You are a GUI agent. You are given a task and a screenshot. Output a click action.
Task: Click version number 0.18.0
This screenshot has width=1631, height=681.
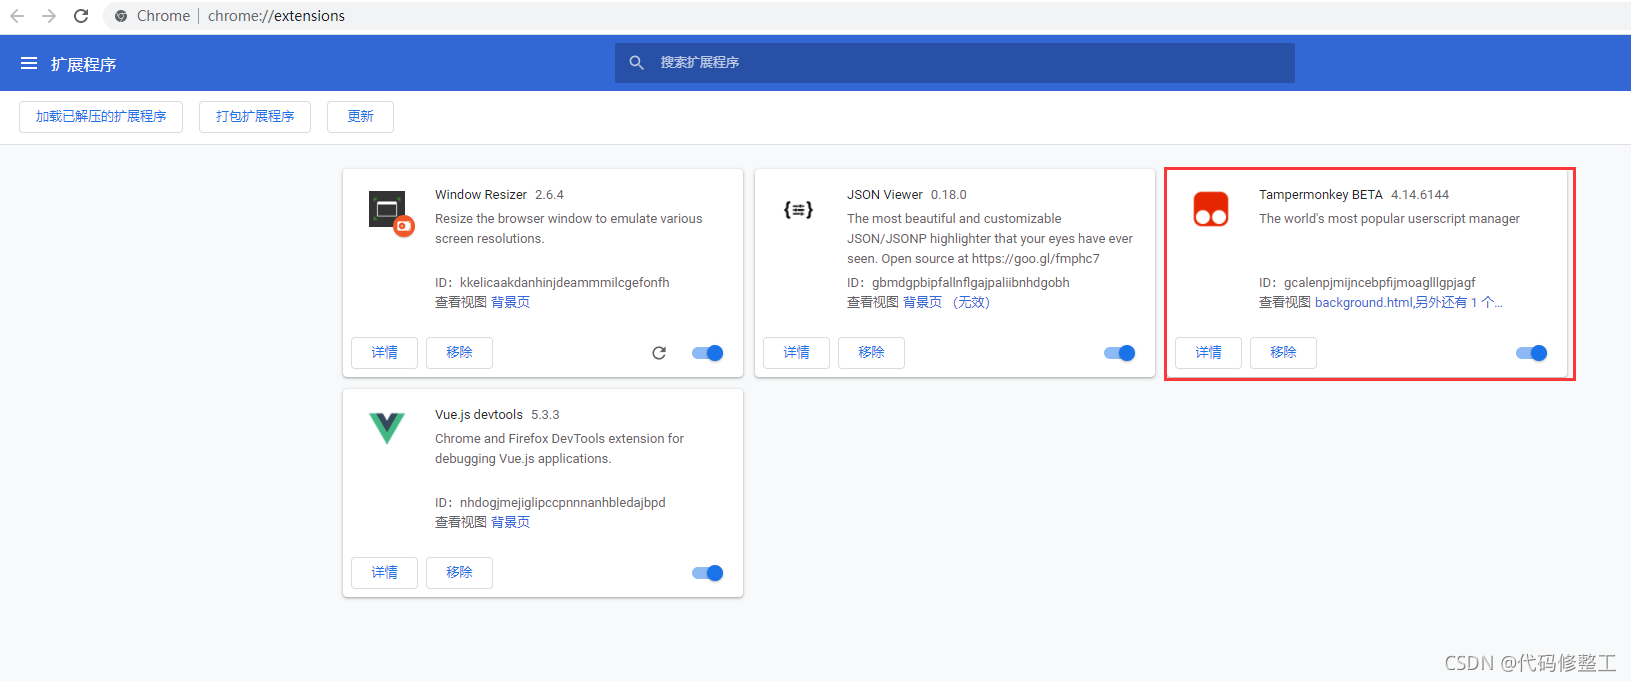(949, 195)
